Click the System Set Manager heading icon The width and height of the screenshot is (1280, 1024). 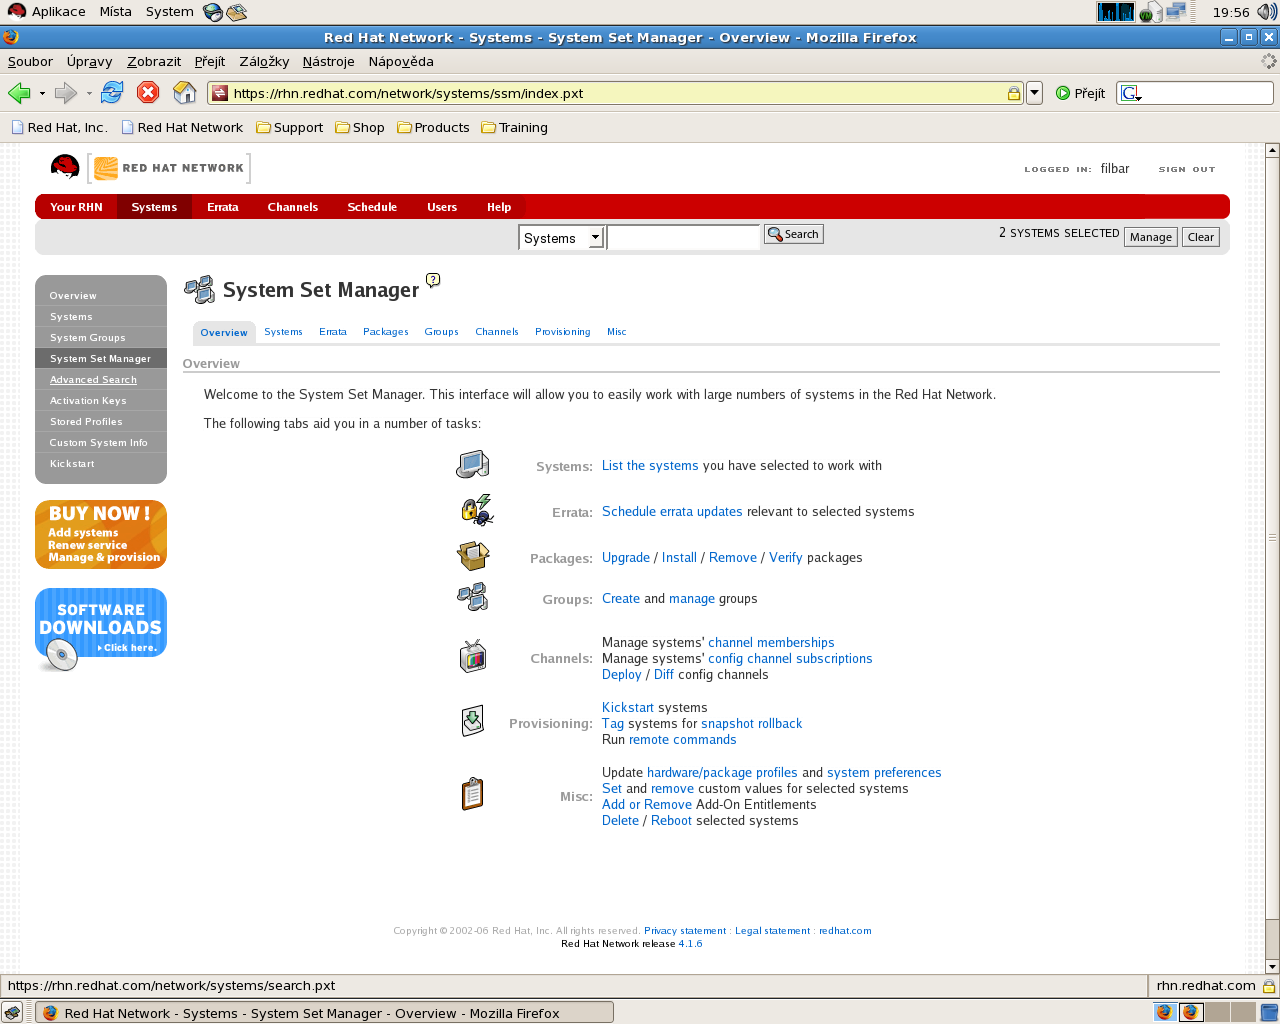pyautogui.click(x=200, y=290)
